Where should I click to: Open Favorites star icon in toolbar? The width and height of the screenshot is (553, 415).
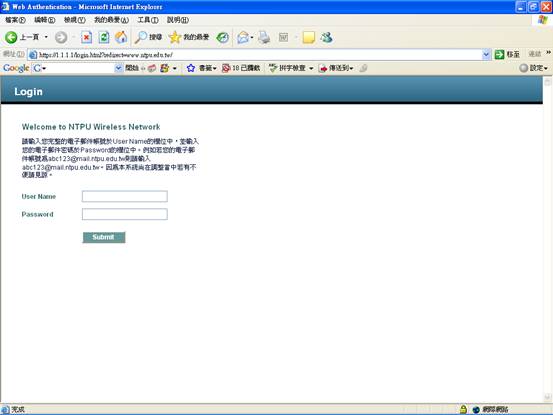175,37
